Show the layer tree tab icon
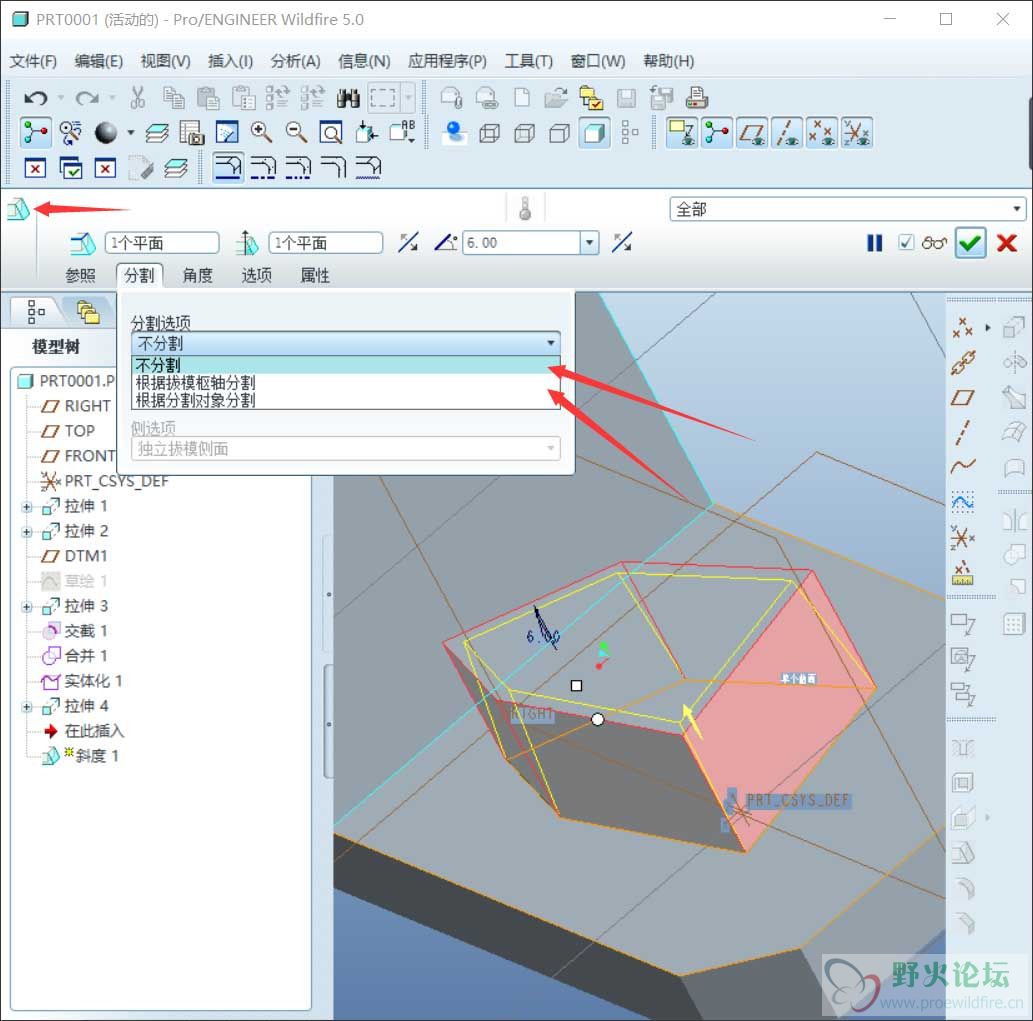 88,312
